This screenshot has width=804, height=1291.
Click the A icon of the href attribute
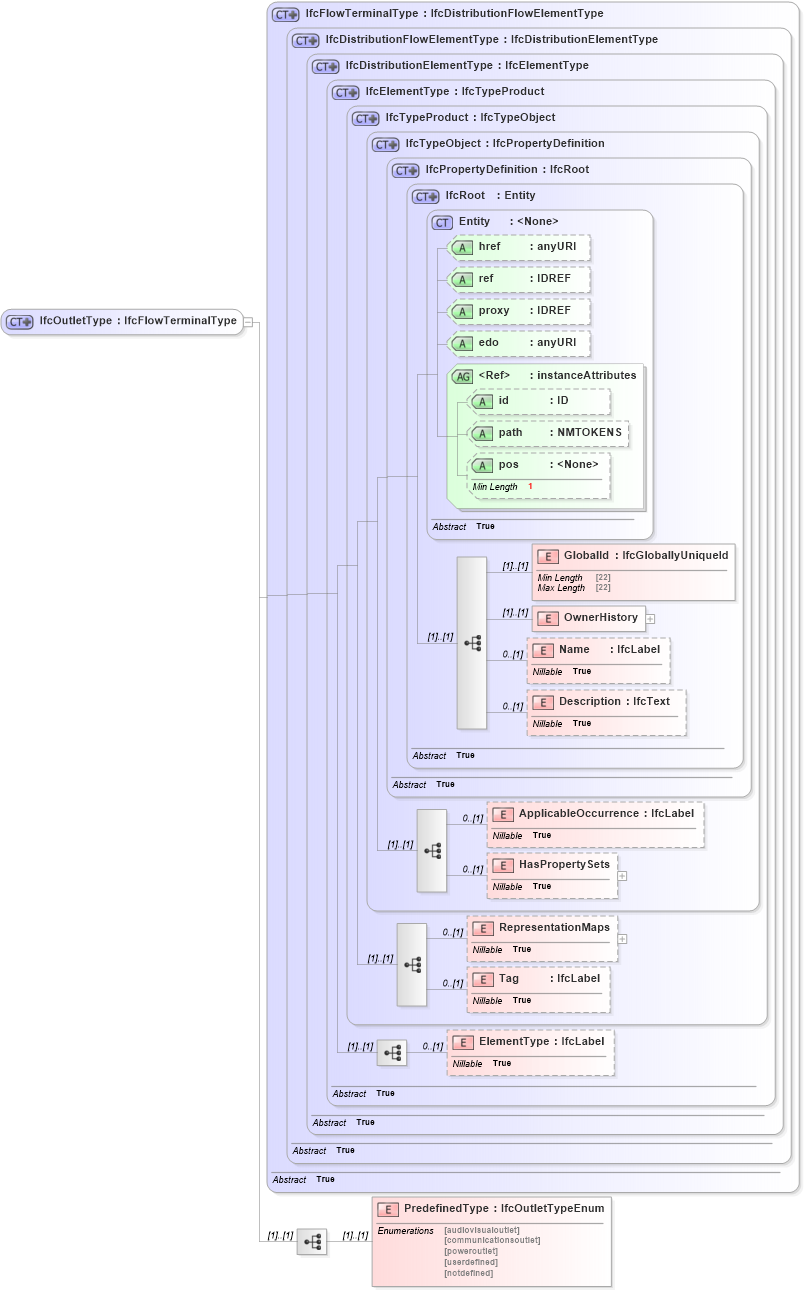462,247
